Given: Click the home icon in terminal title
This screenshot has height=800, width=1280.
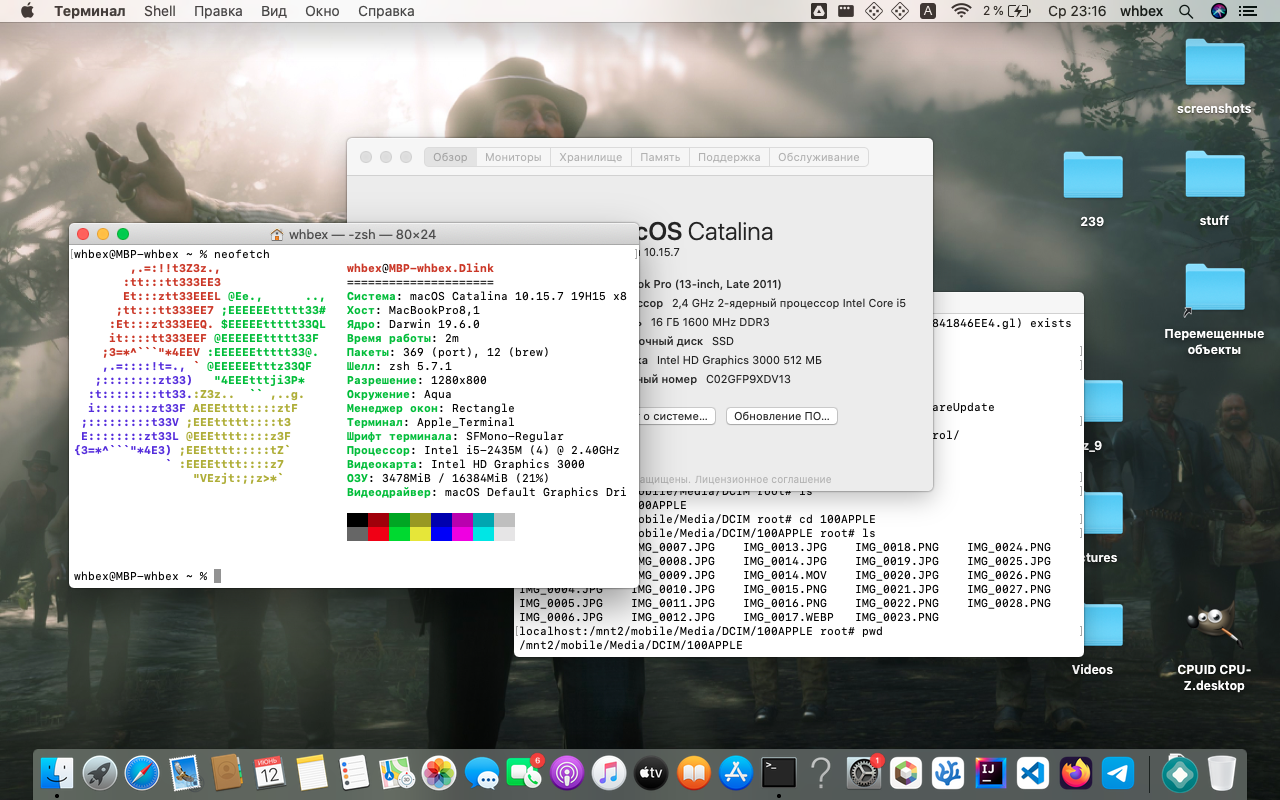Looking at the screenshot, I should (277, 234).
